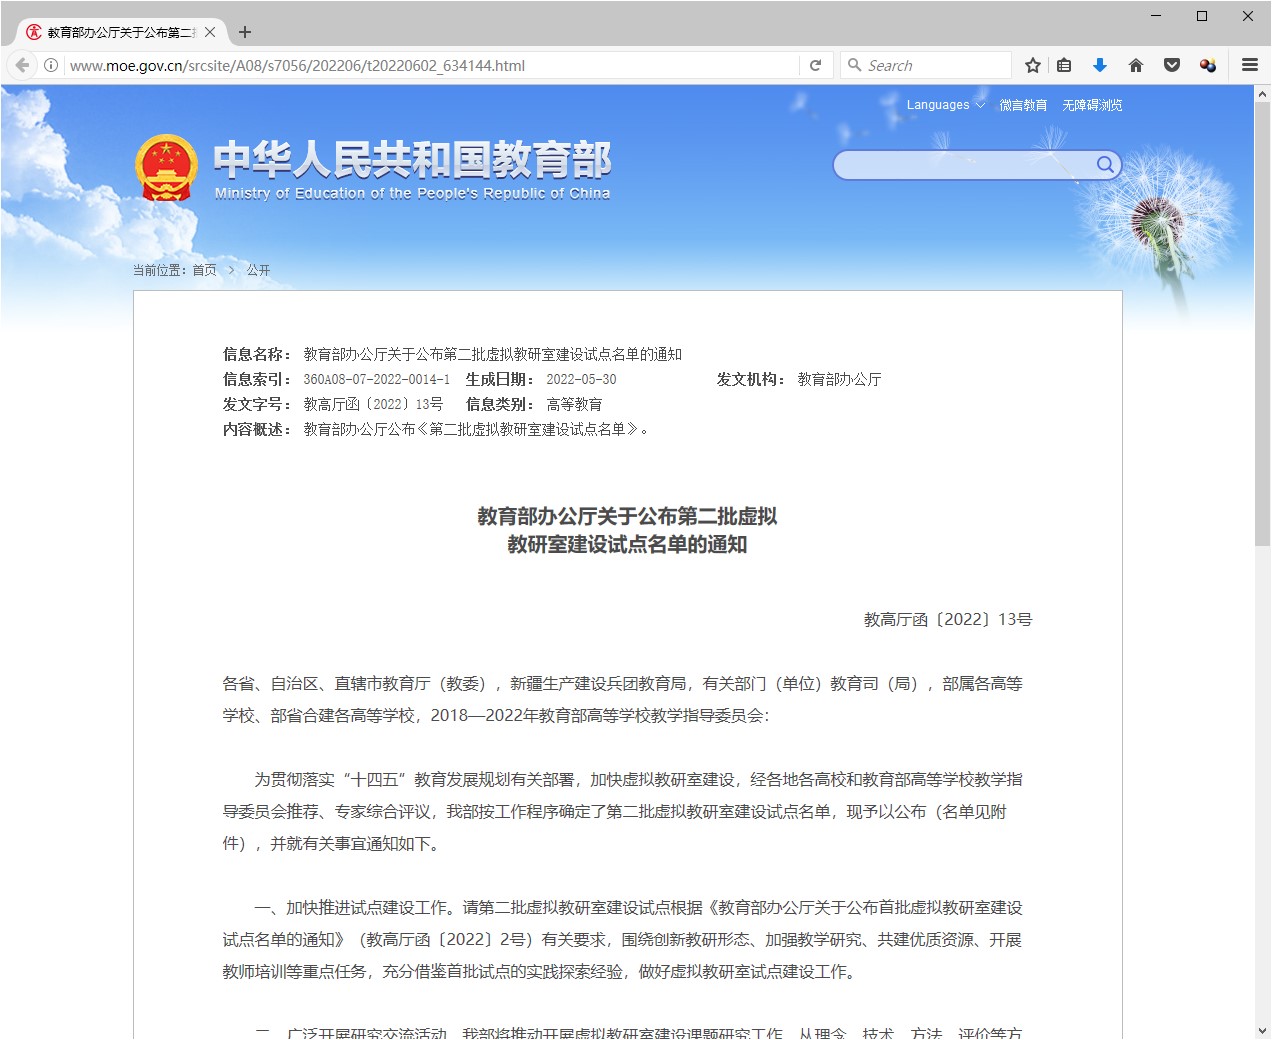Maximize the browser window
This screenshot has height=1040, width=1272.
pos(1202,16)
